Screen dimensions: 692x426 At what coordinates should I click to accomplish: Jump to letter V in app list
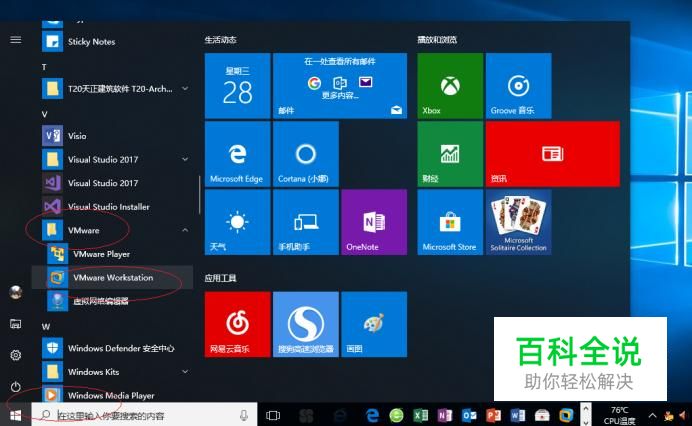pyautogui.click(x=44, y=114)
